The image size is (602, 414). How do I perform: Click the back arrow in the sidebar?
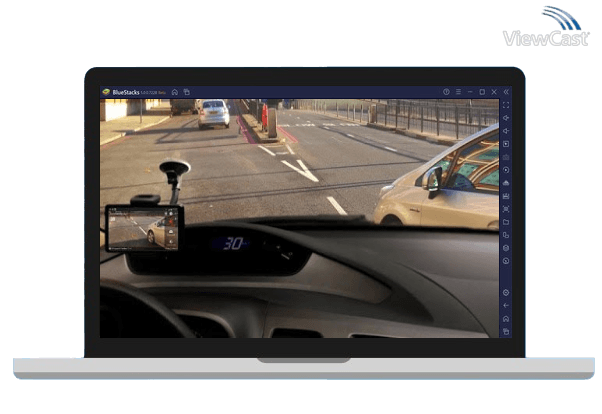[506, 306]
